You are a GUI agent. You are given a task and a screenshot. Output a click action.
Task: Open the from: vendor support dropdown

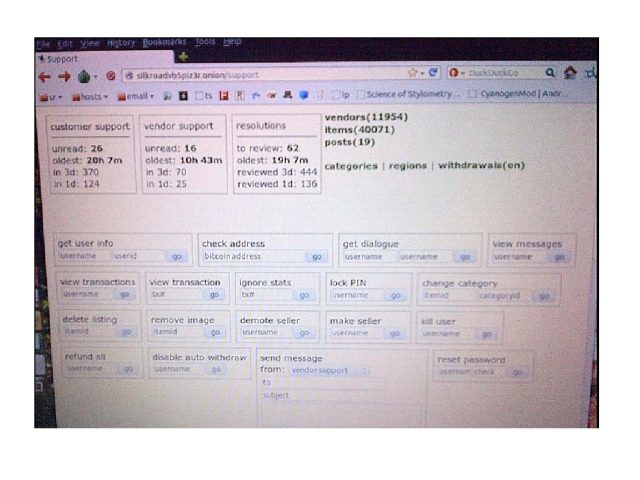pos(330,370)
